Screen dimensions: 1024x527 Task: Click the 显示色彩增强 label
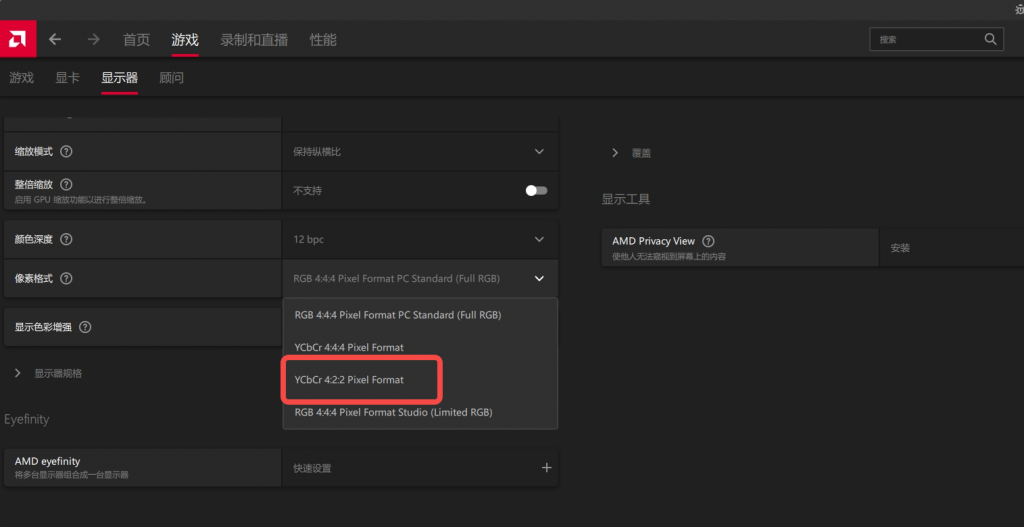43,327
